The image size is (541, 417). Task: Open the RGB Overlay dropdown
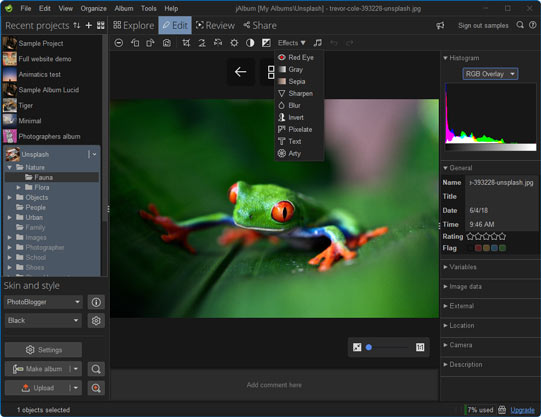[490, 74]
